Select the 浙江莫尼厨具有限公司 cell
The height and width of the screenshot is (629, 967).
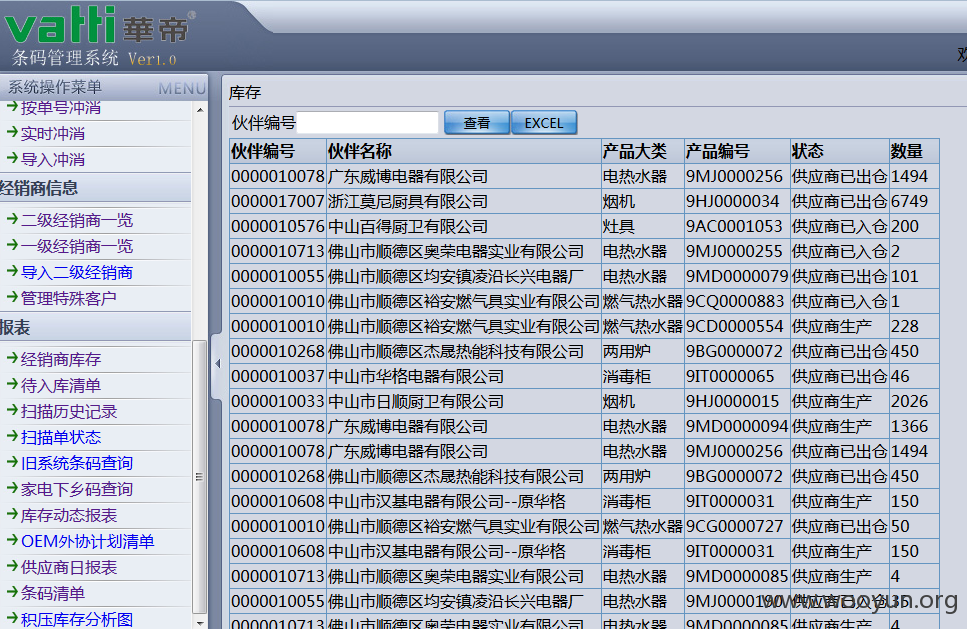pos(464,202)
